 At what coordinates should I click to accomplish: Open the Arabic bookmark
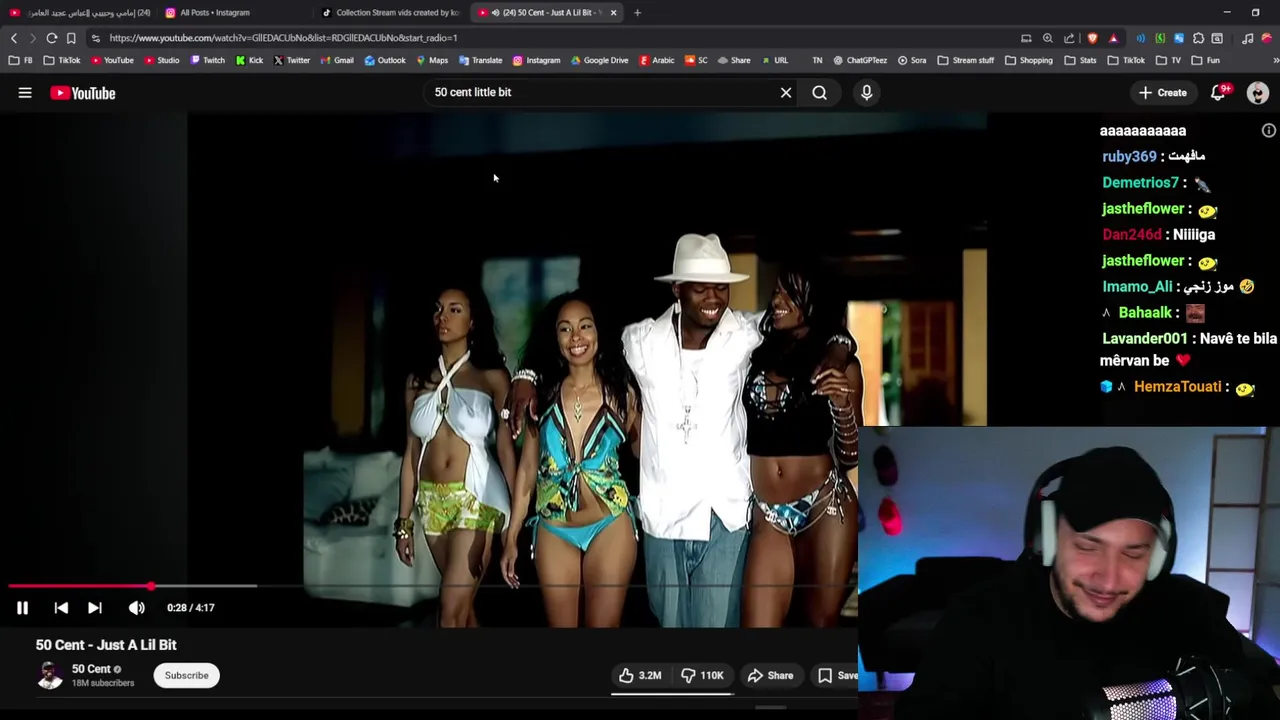[x=657, y=60]
